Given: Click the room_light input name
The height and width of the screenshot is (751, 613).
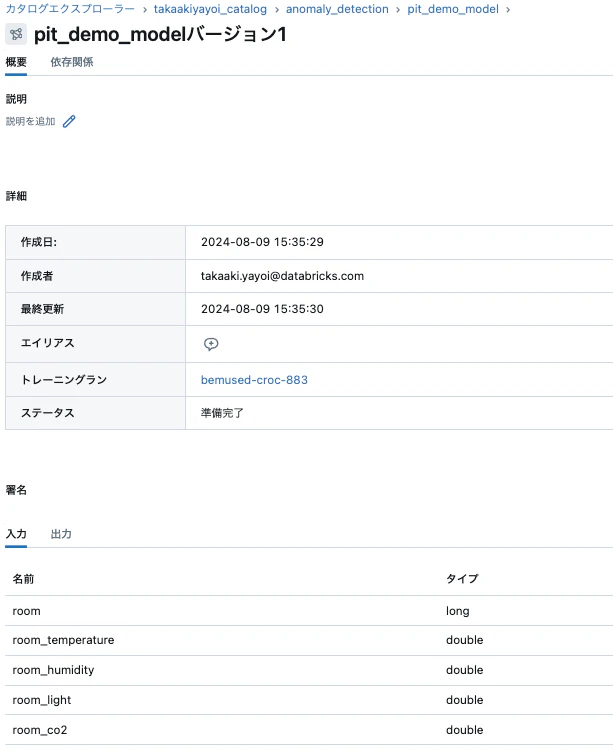Looking at the screenshot, I should pos(42,700).
